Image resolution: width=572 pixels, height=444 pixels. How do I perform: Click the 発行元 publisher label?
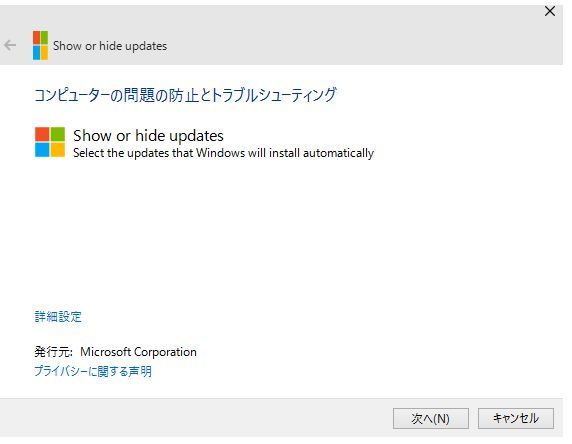(53, 352)
